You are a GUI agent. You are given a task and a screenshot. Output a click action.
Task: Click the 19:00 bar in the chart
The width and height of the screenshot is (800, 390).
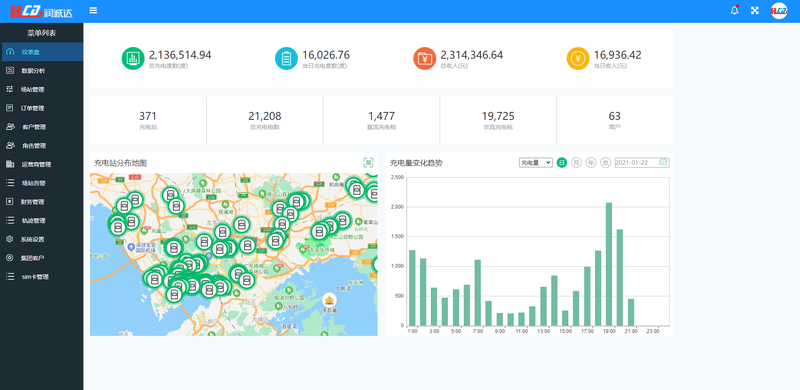(x=609, y=264)
